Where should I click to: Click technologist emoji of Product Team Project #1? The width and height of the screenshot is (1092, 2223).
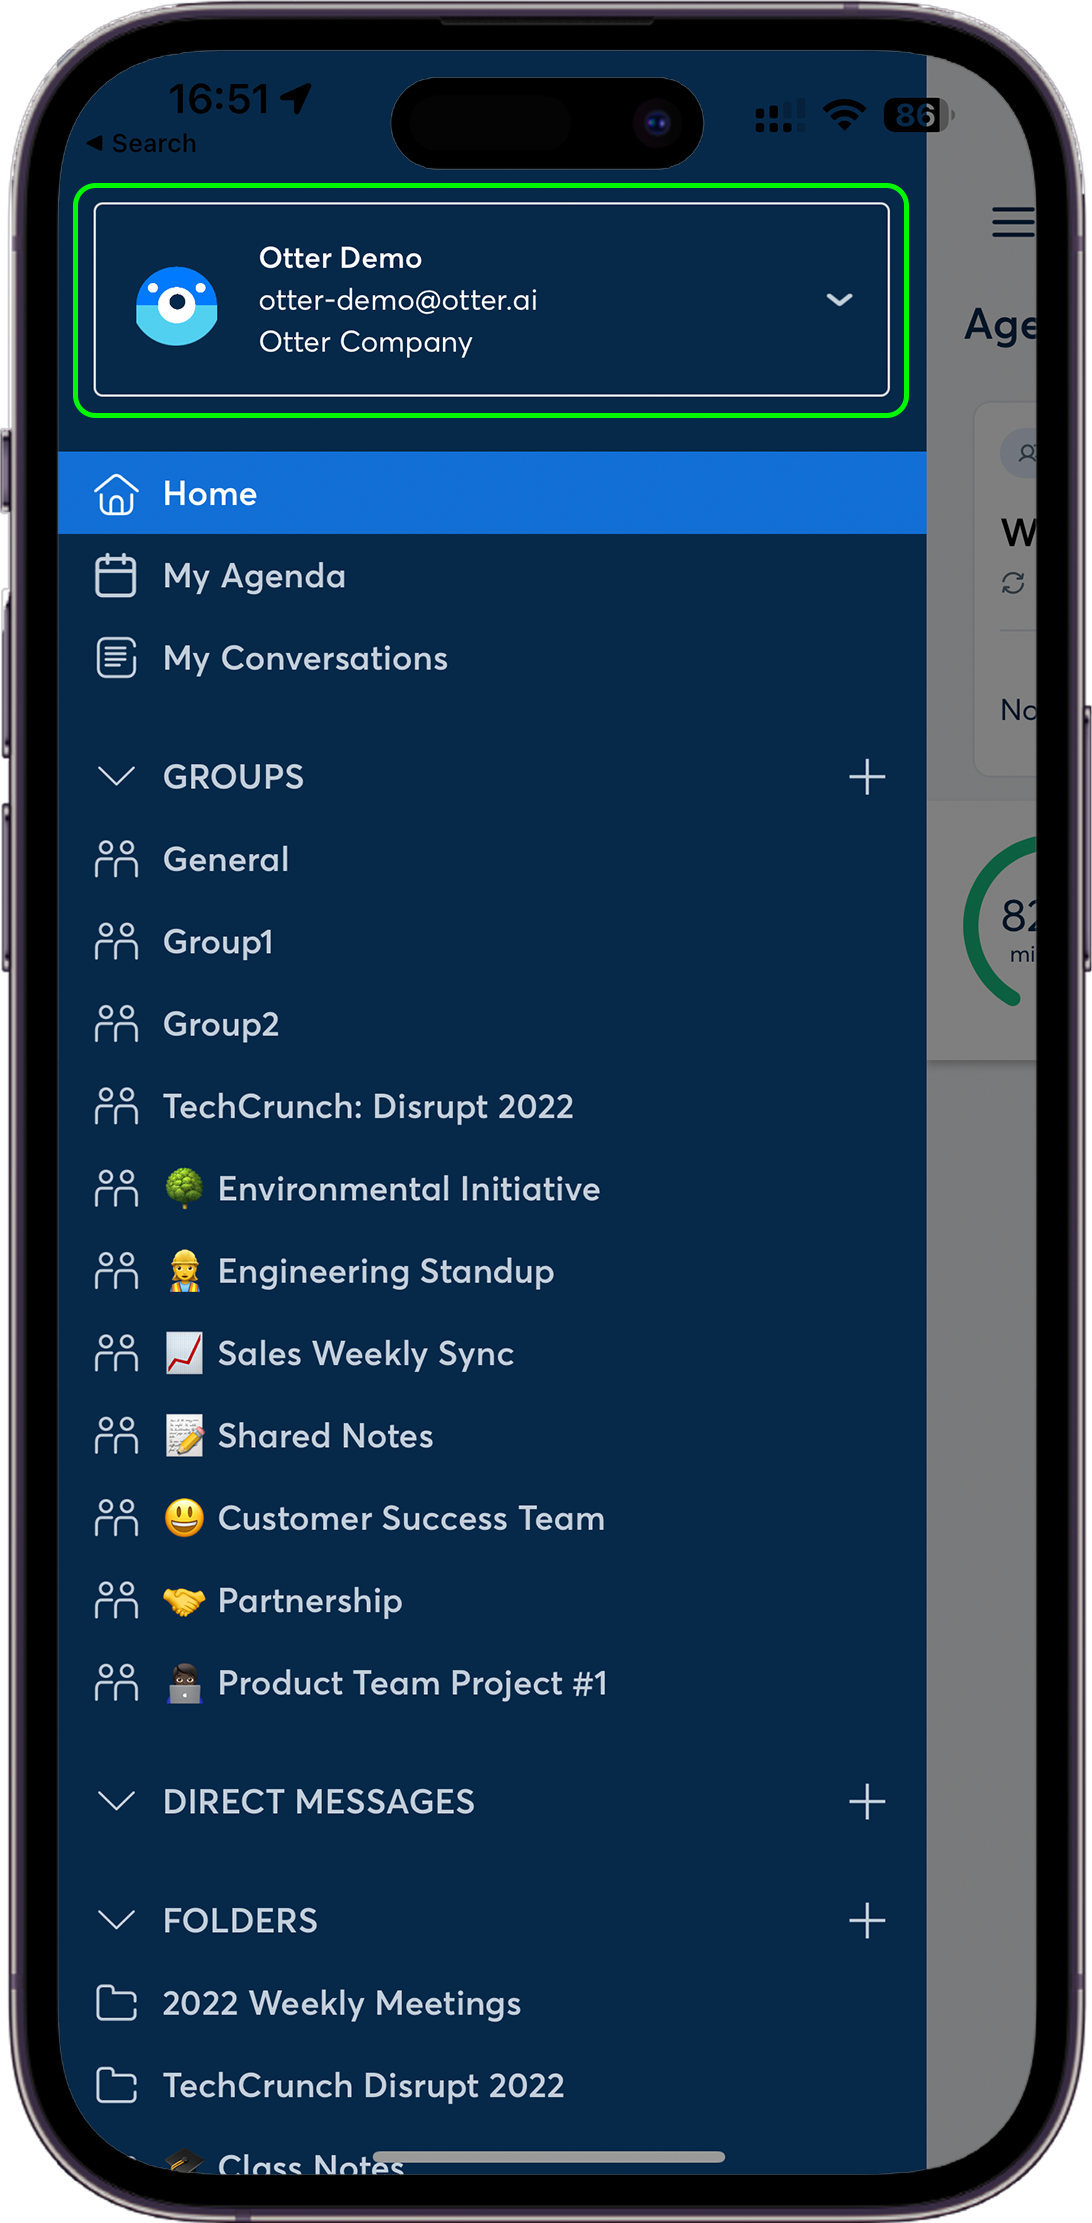[184, 1683]
